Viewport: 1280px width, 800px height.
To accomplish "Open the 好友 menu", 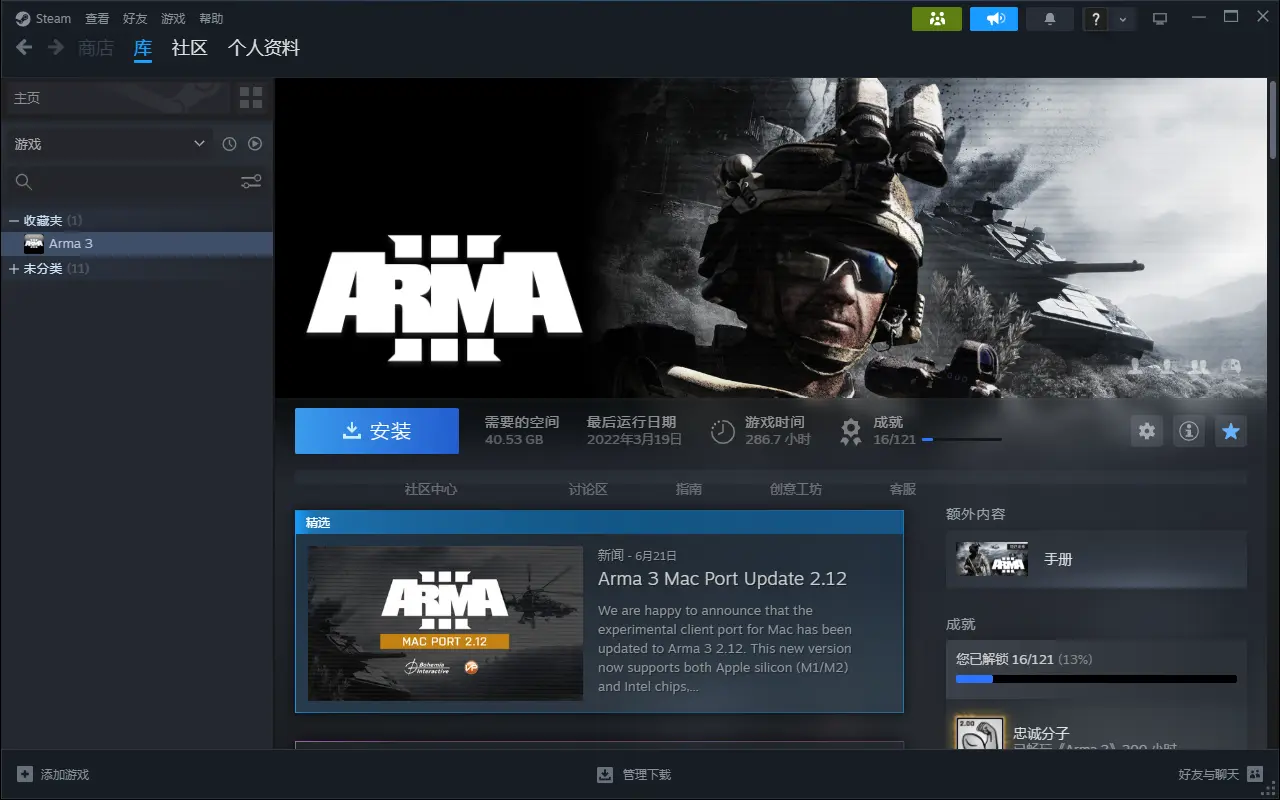I will click(x=135, y=19).
